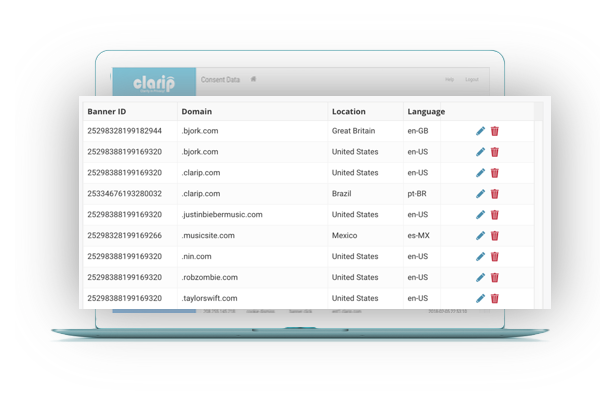Click the table's vertical scrollbar
The image size is (600, 397).
[x=538, y=205]
